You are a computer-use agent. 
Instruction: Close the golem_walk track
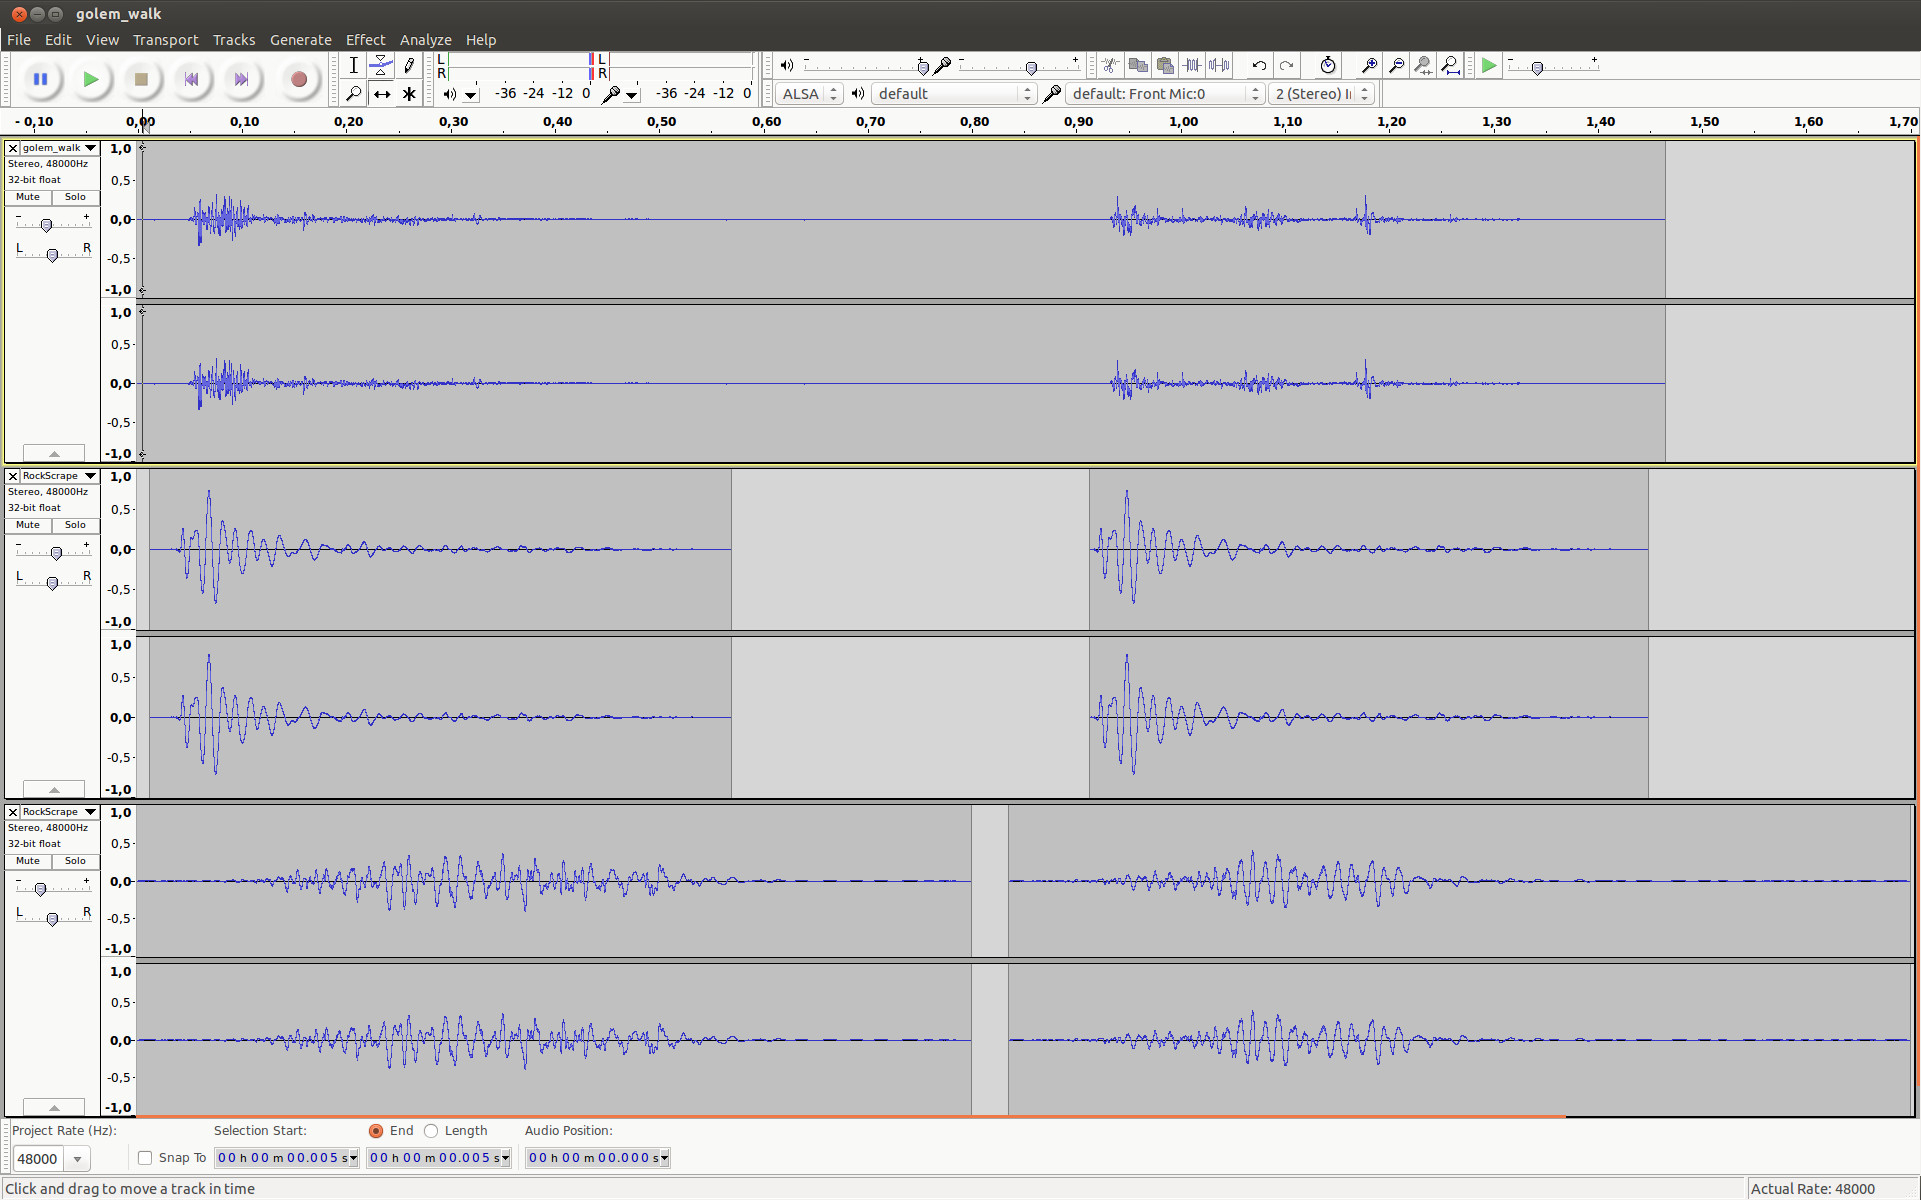click(x=13, y=148)
